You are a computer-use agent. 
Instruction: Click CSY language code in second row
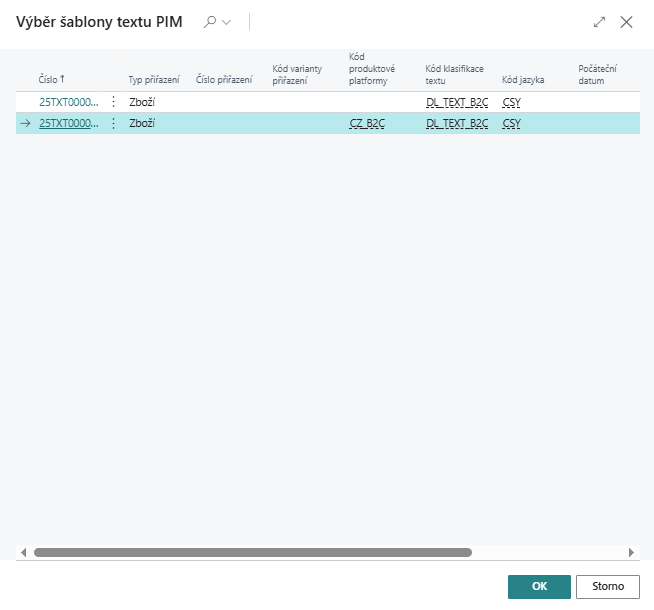coord(511,124)
